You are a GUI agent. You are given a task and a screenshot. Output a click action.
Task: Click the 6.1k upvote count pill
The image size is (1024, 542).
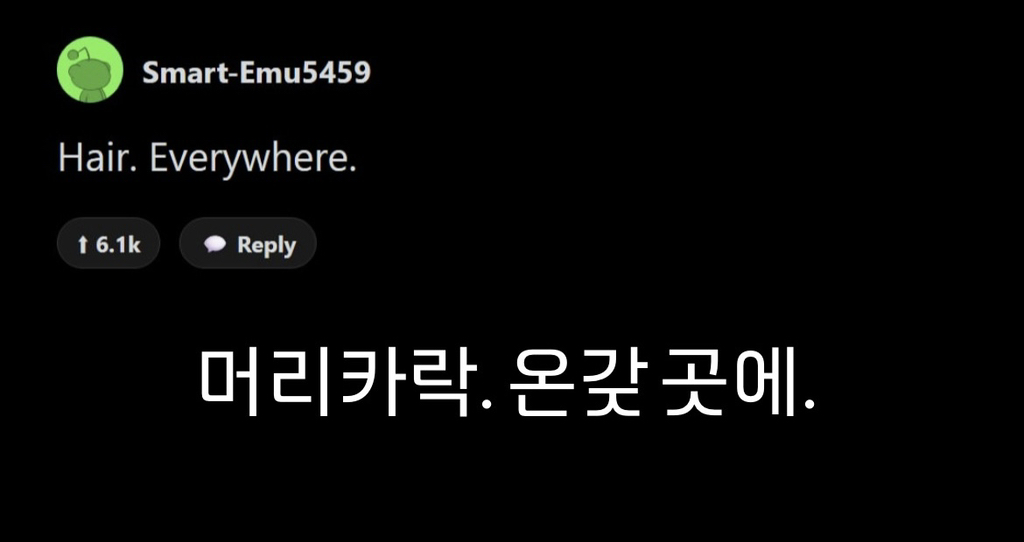click(x=108, y=245)
